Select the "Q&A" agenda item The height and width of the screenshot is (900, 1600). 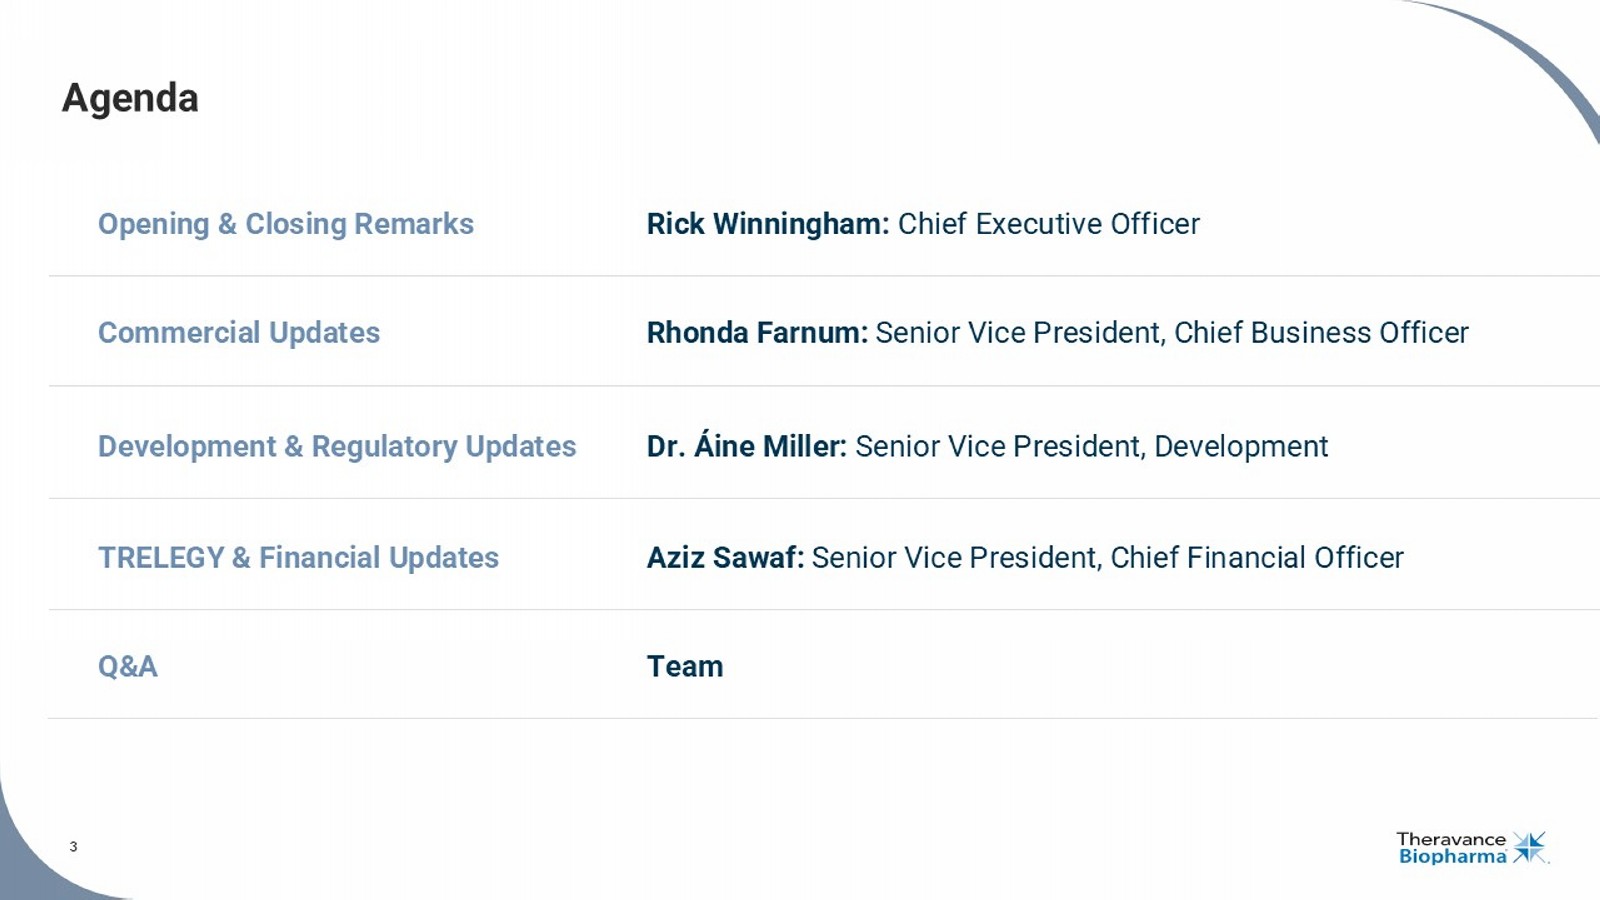127,666
